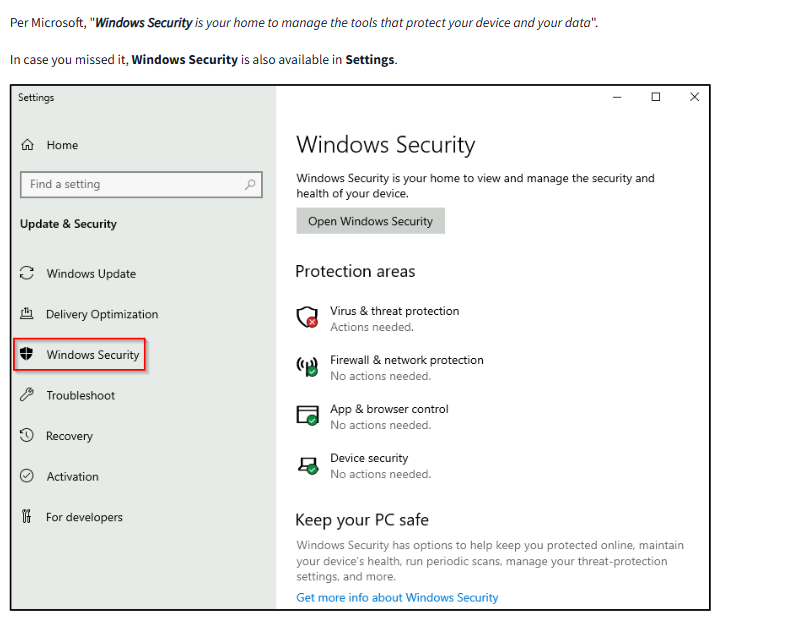Click the Home house icon
The height and width of the screenshot is (620, 788).
coord(27,145)
